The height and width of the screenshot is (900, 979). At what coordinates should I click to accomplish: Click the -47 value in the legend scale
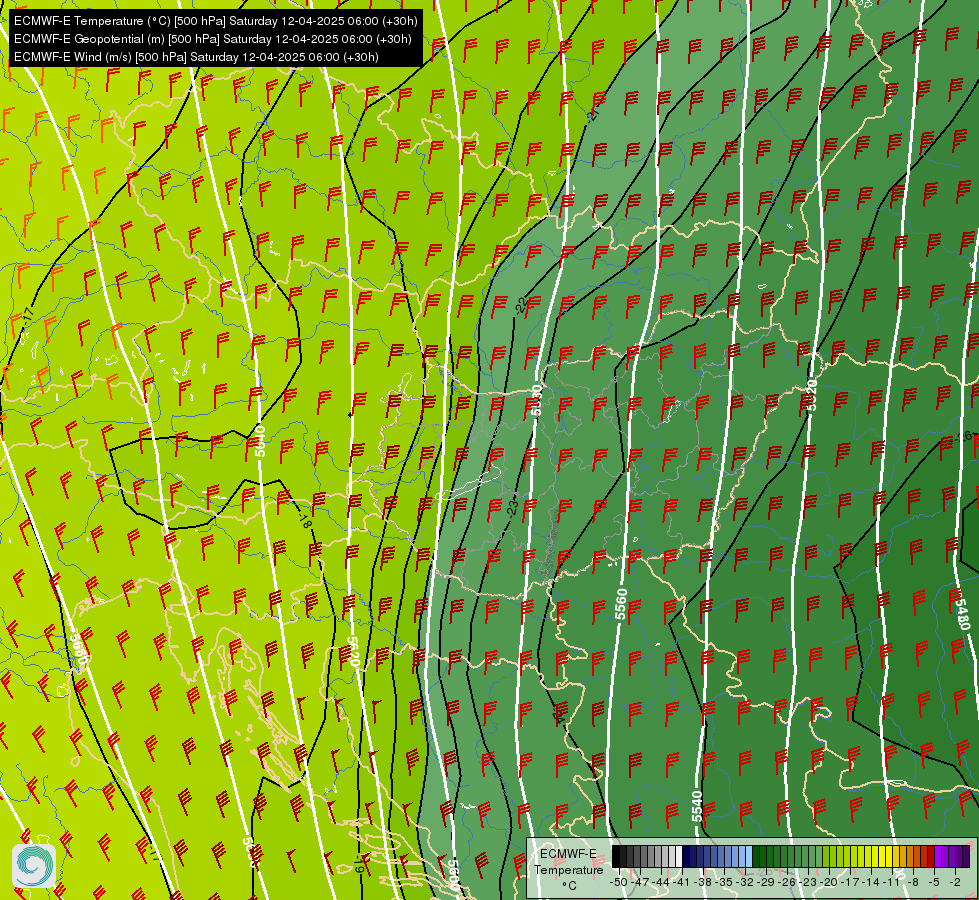pos(640,882)
